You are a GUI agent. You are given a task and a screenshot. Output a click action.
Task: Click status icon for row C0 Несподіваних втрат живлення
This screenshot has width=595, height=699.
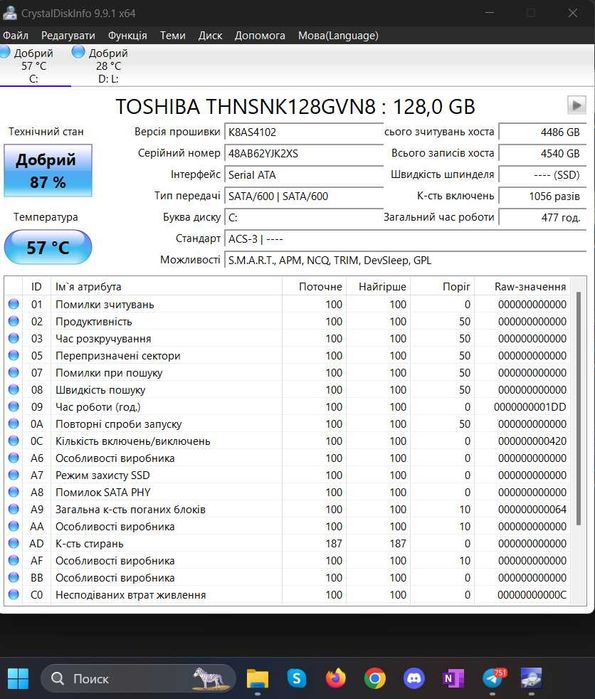pyautogui.click(x=13, y=594)
